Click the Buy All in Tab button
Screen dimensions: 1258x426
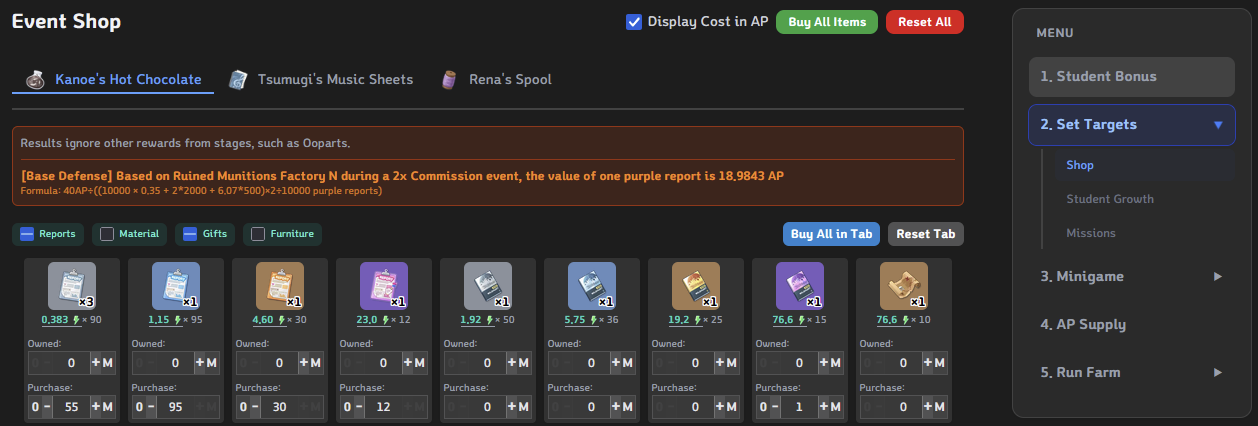pyautogui.click(x=831, y=234)
